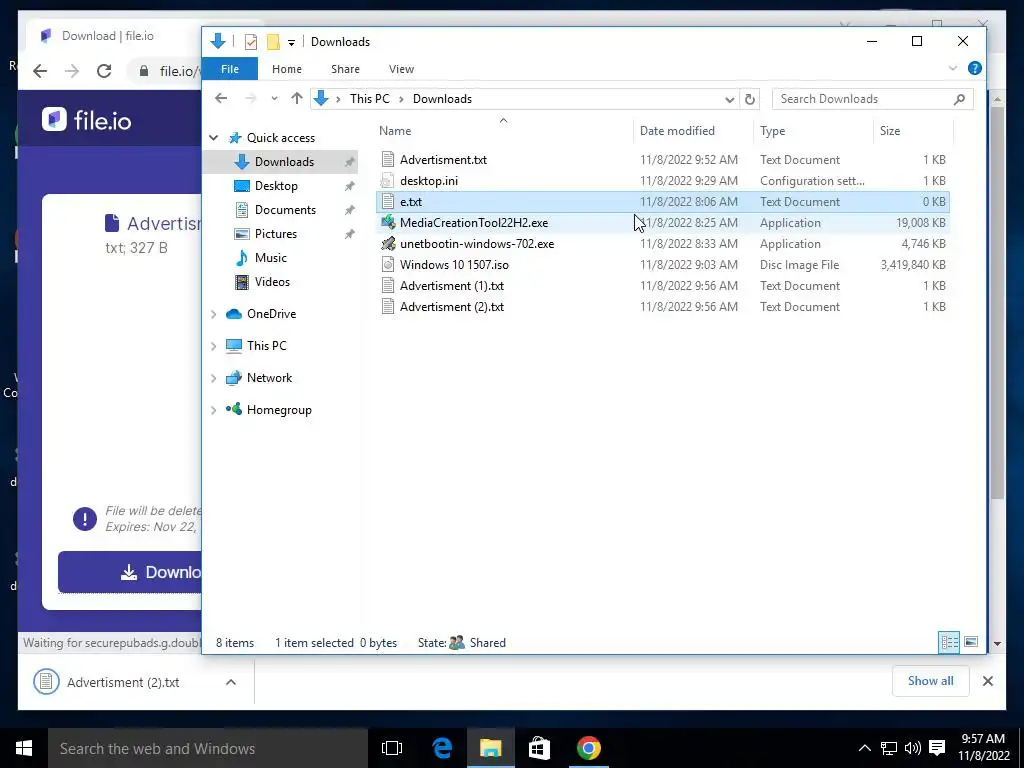Screen dimensions: 1024x768
Task: Refresh the Downloads folder view
Action: 750,99
